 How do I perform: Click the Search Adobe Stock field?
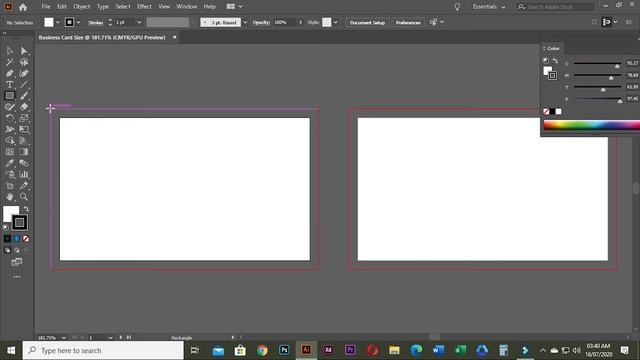coord(555,7)
